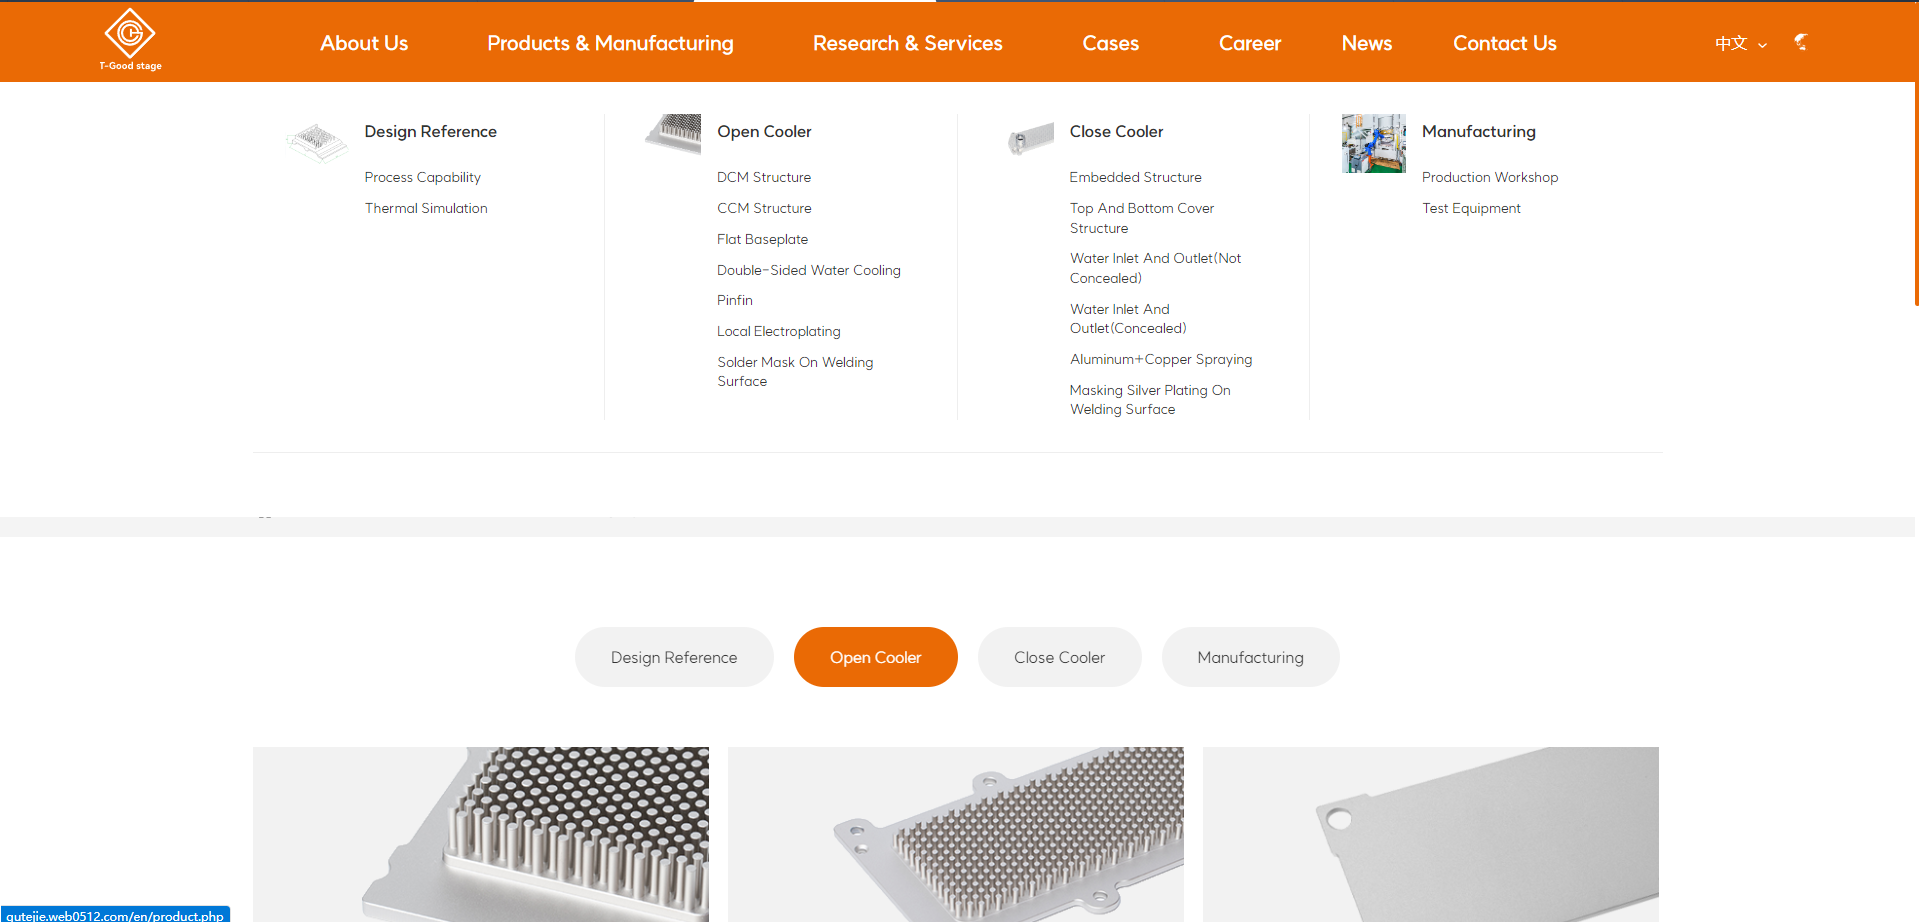Viewport: 1919px width, 922px height.
Task: Open Water Inlet And Outlet(Concealed) link
Action: coord(1128,318)
